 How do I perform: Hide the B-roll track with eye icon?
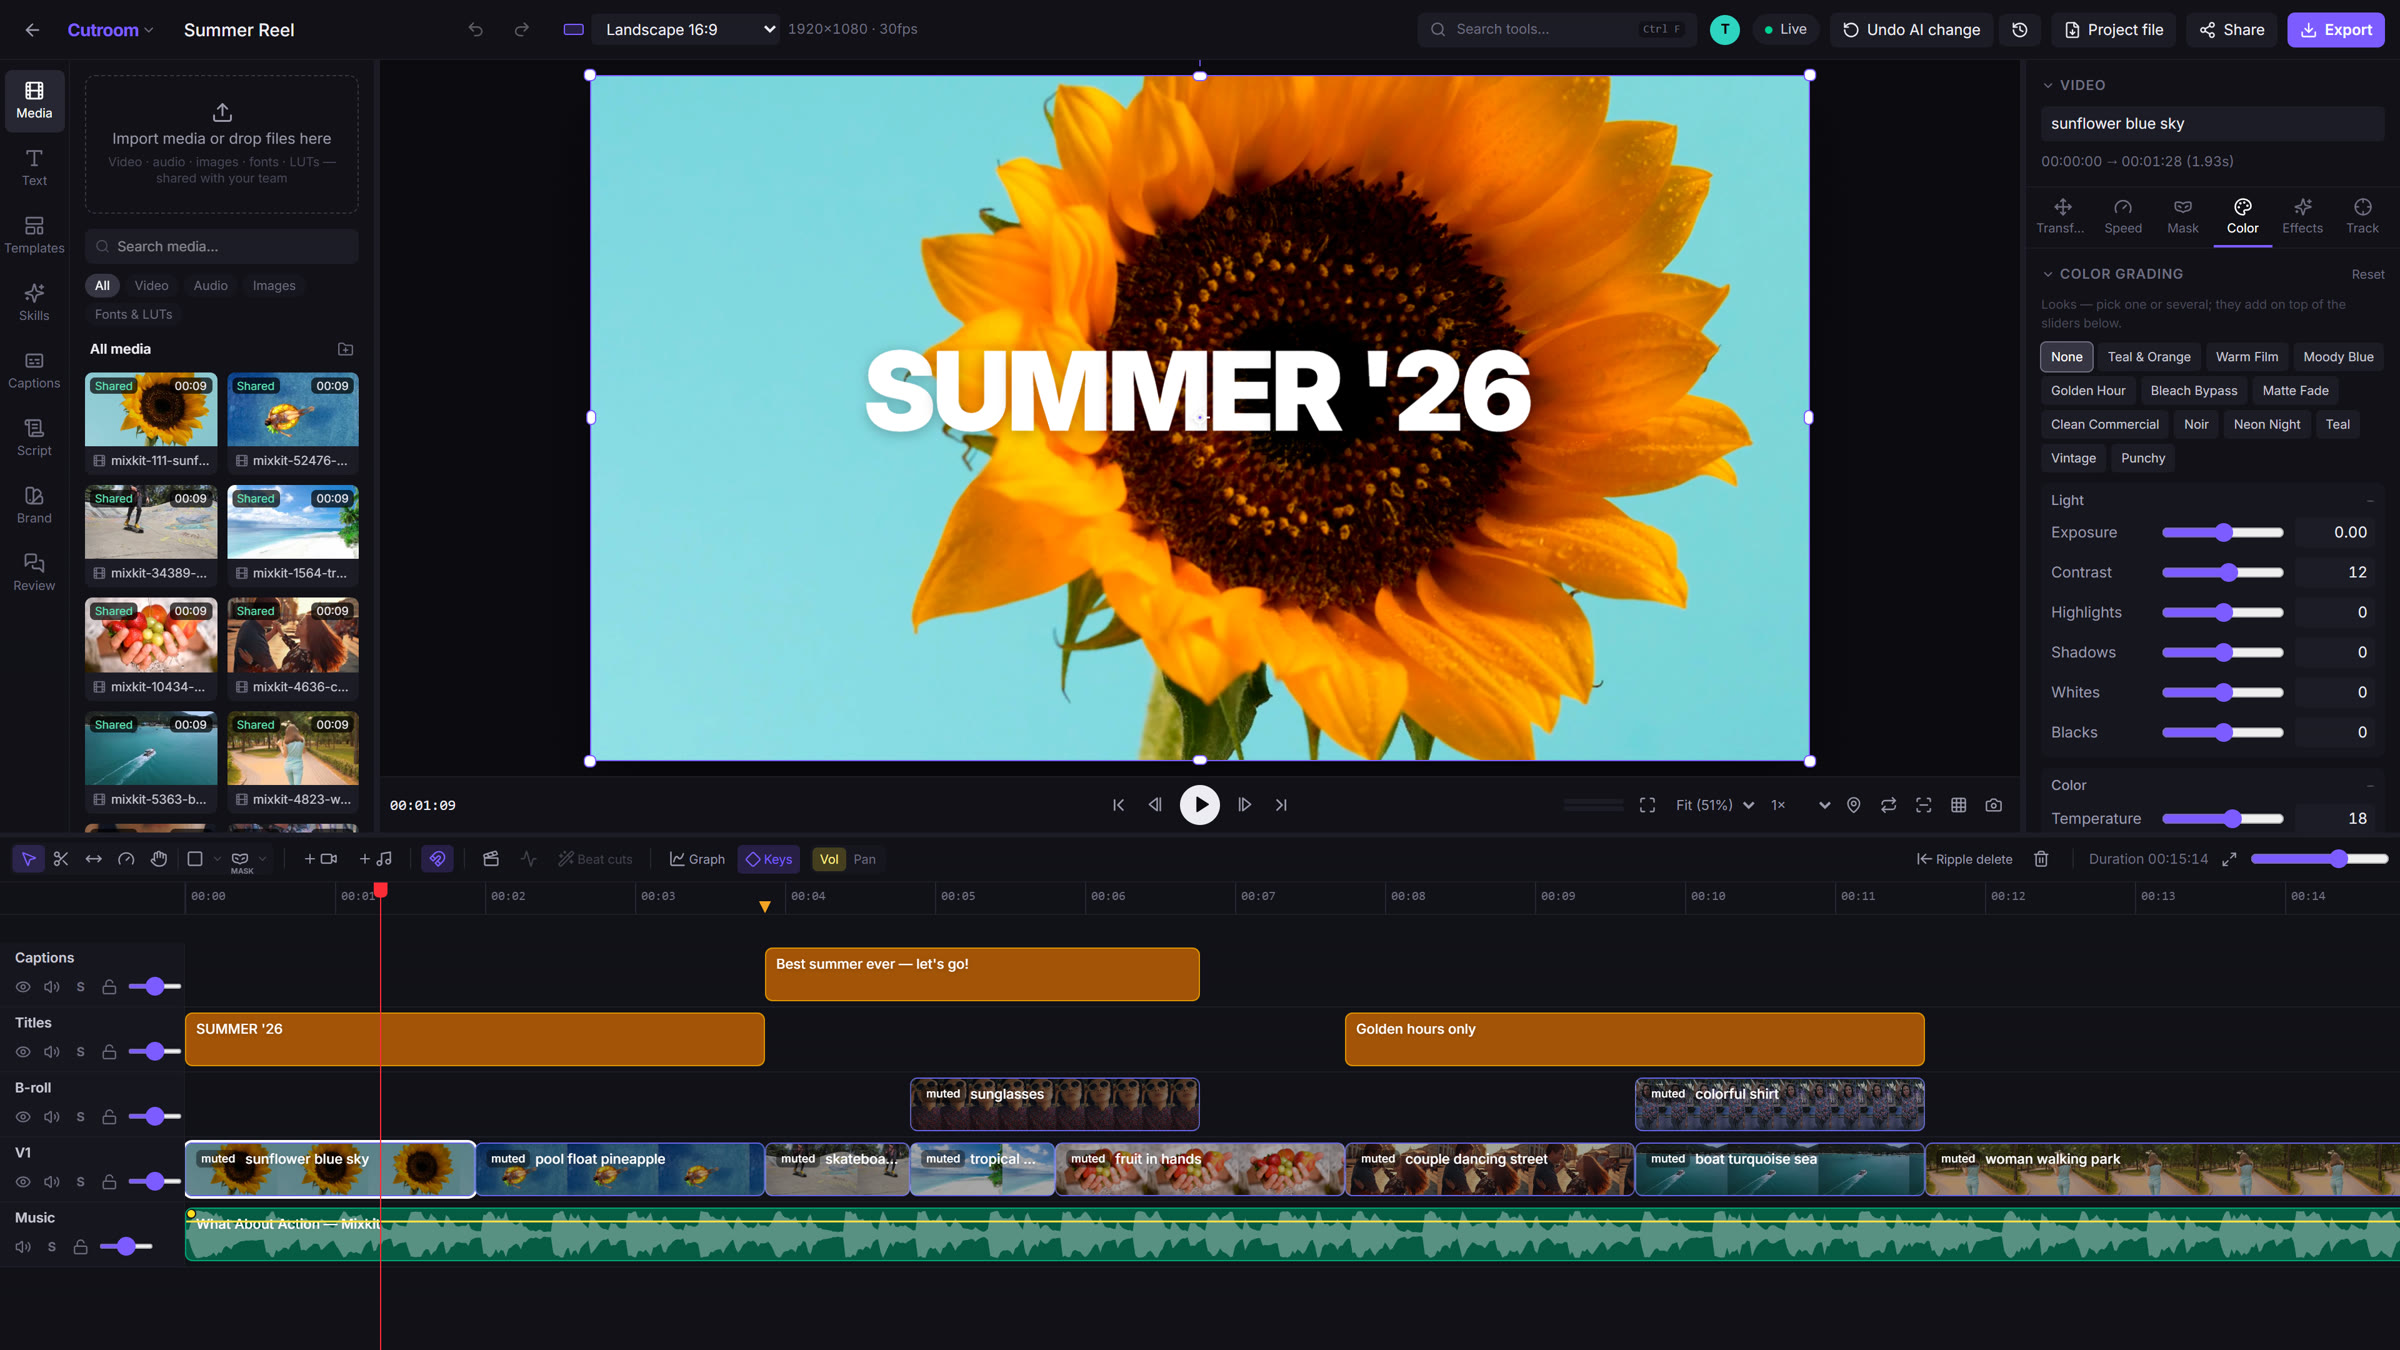click(x=23, y=1117)
